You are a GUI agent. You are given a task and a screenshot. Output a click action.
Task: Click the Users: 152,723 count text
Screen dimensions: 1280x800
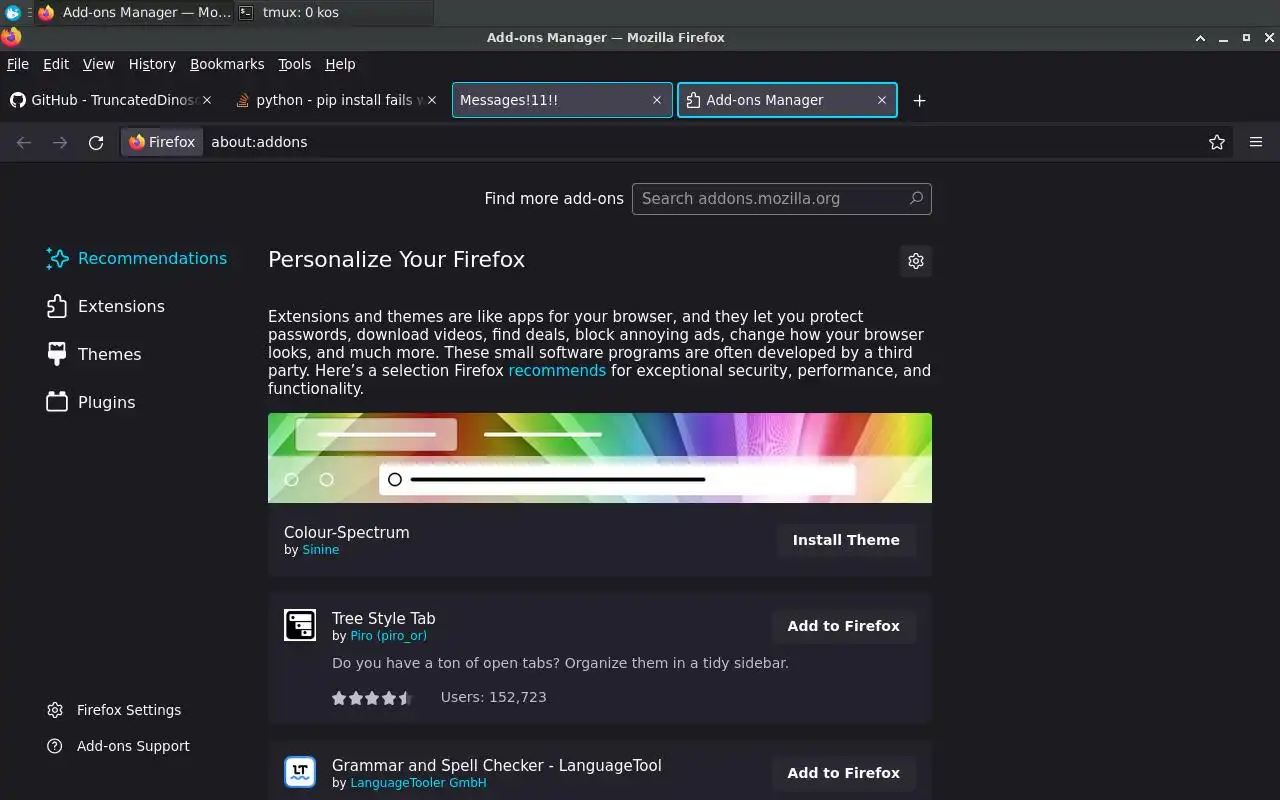494,697
